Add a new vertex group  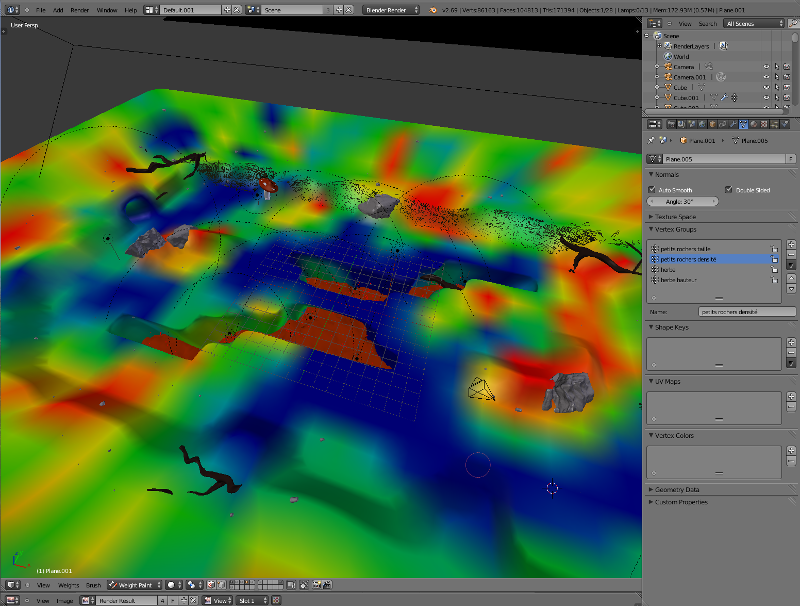pos(791,244)
